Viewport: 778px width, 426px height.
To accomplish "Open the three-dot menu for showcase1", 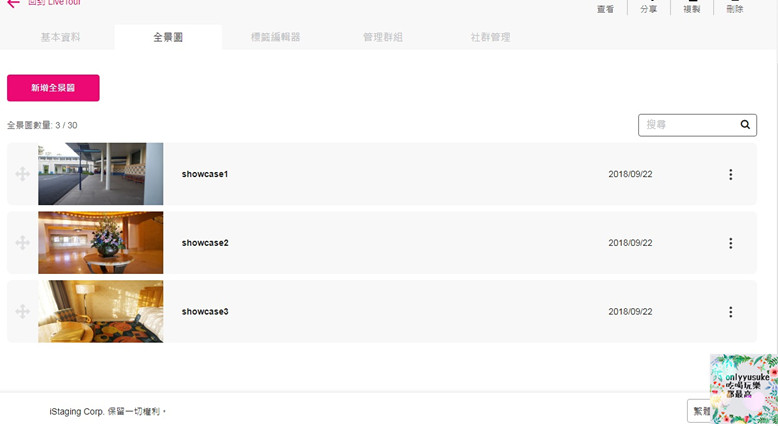I will (x=730, y=174).
